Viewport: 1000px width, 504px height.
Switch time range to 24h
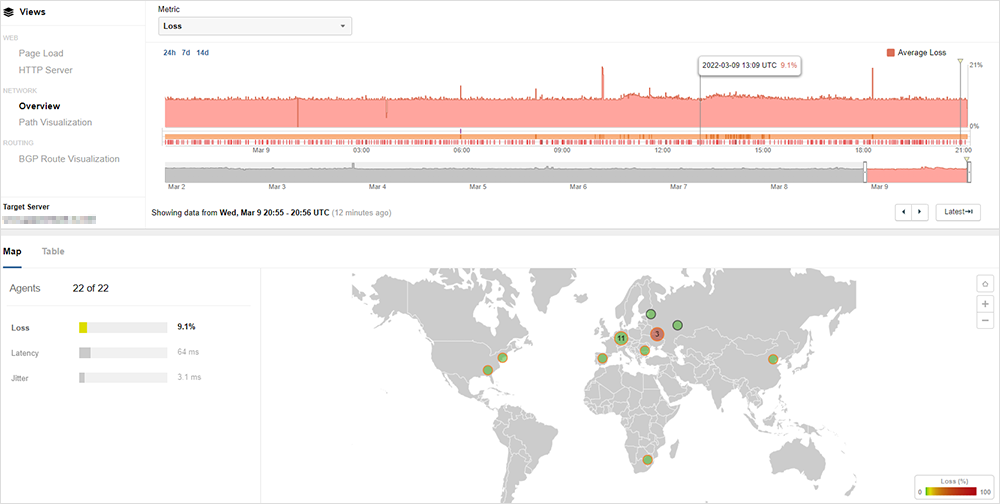[169, 52]
